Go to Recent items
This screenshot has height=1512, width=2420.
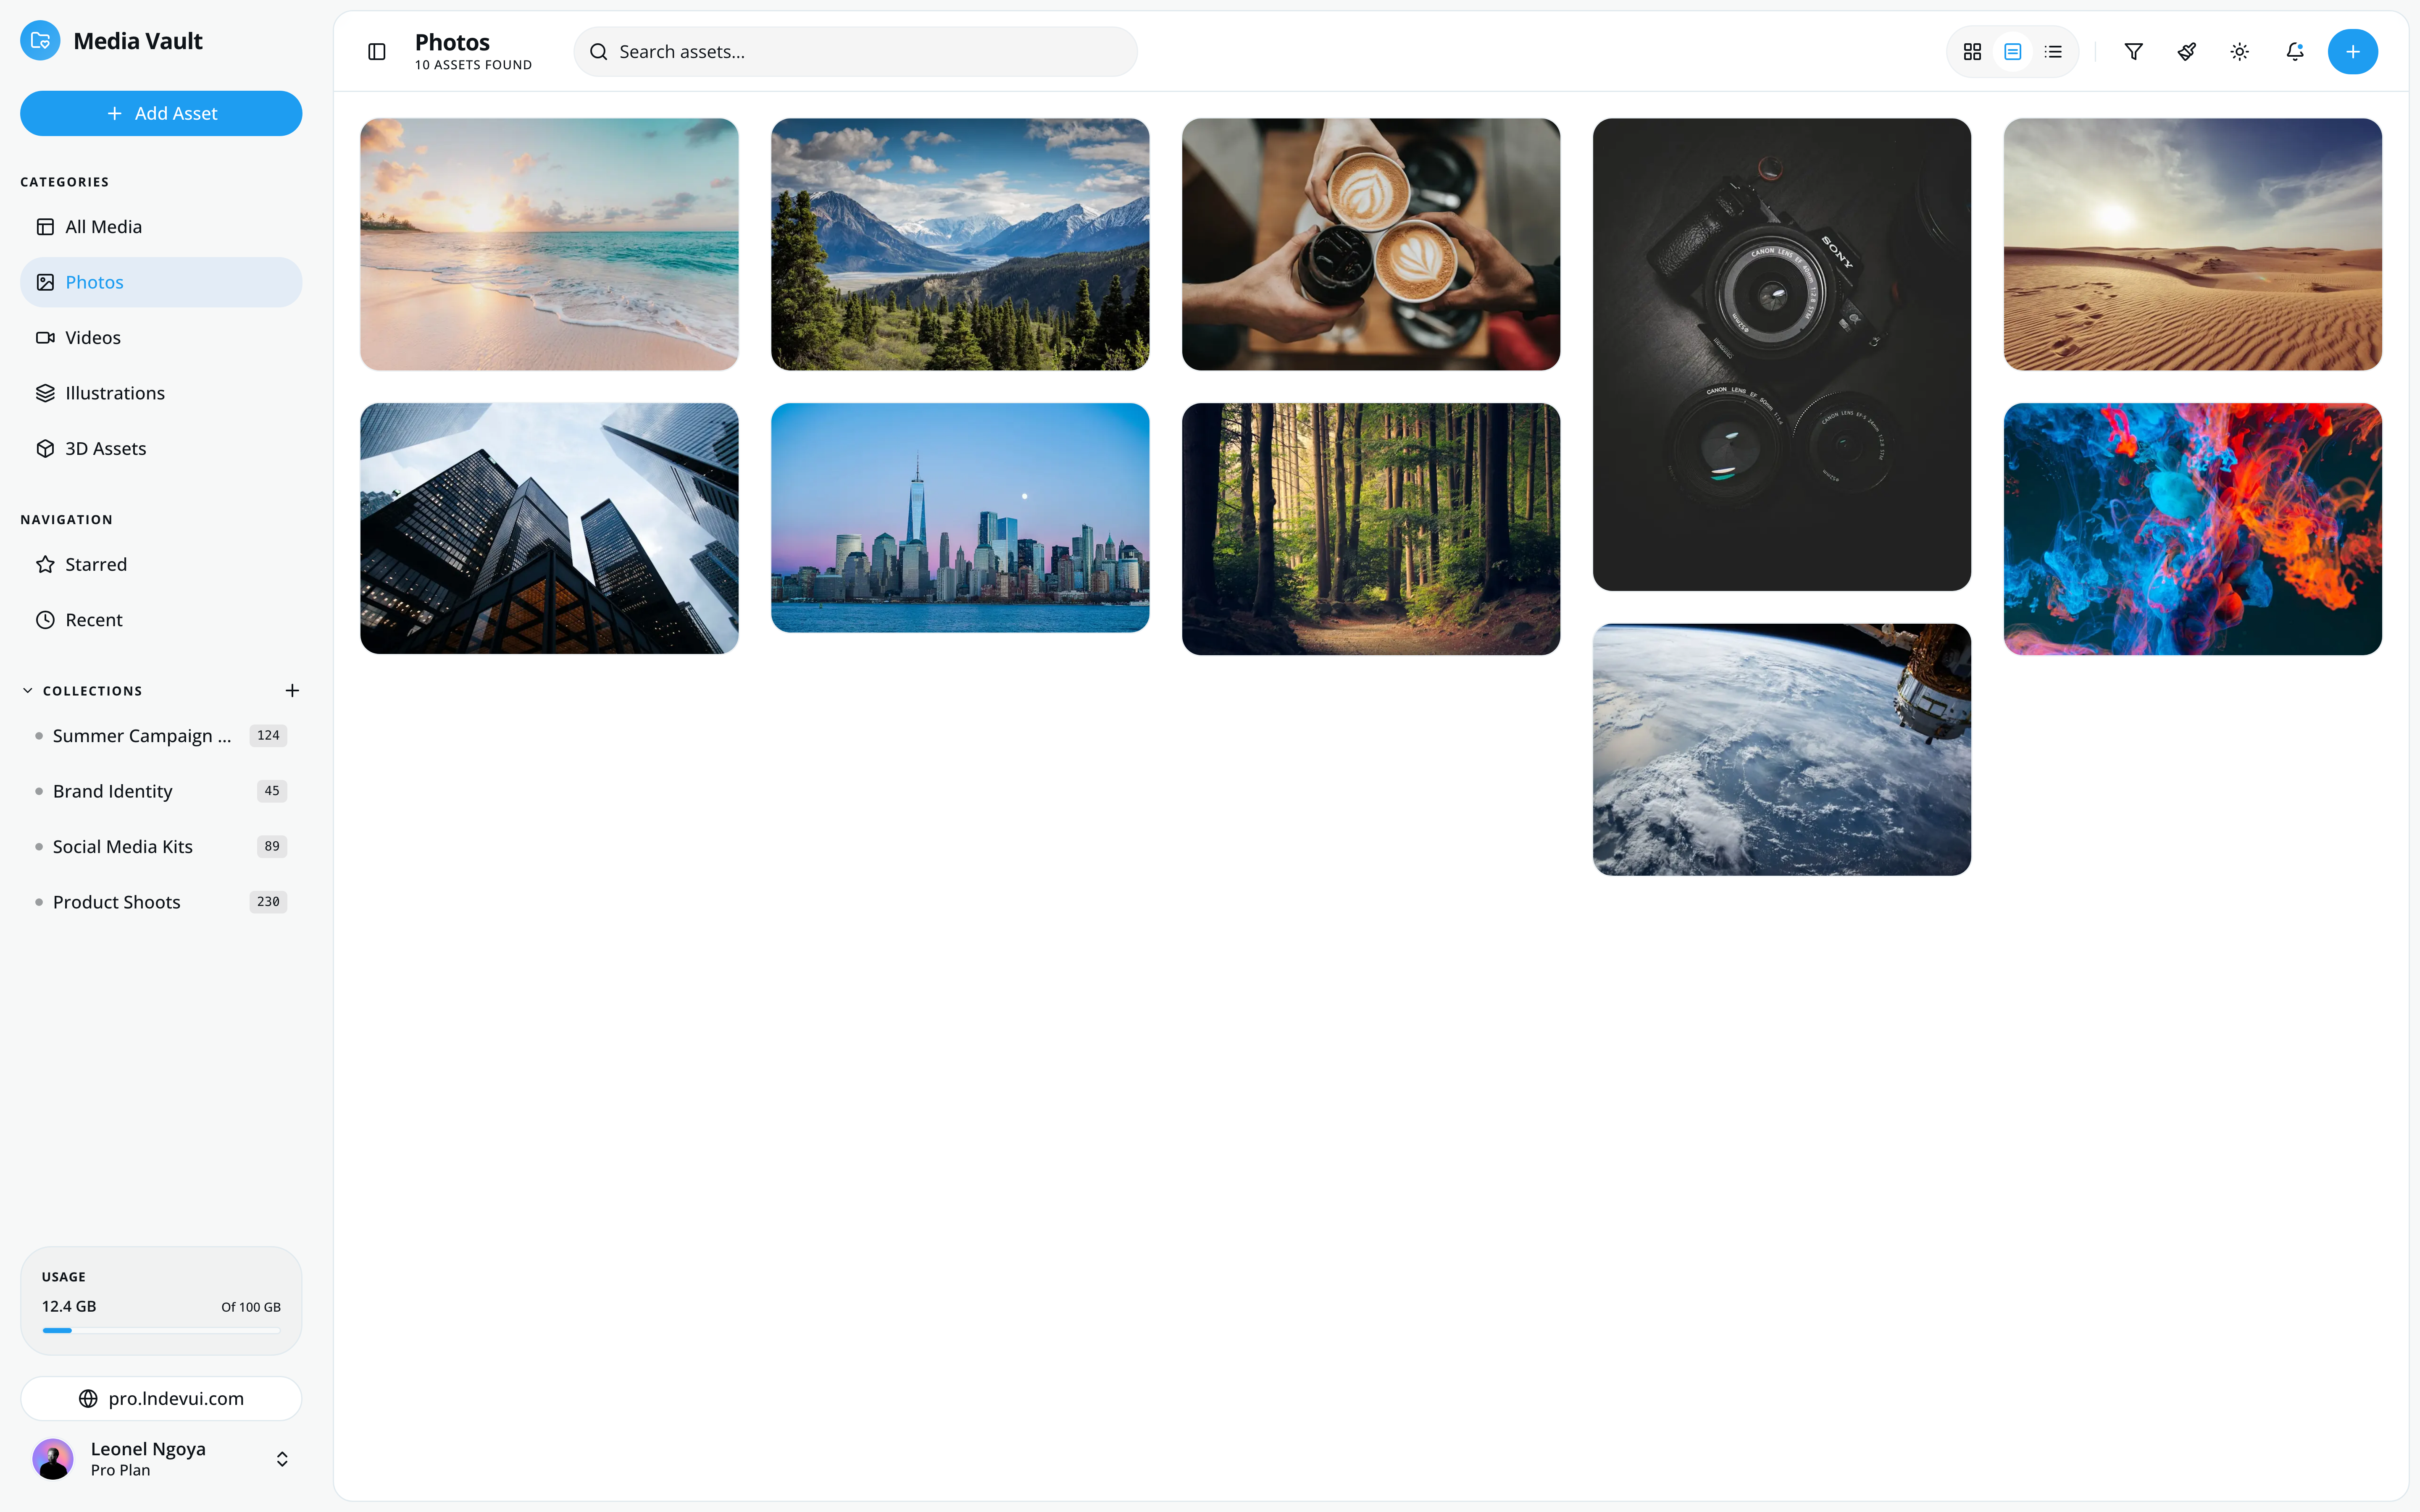point(161,620)
